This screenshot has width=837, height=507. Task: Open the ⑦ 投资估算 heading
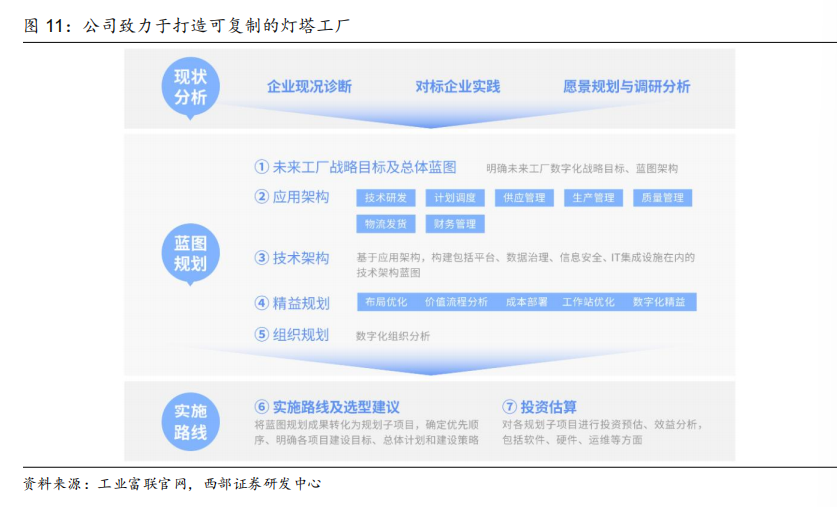[539, 407]
